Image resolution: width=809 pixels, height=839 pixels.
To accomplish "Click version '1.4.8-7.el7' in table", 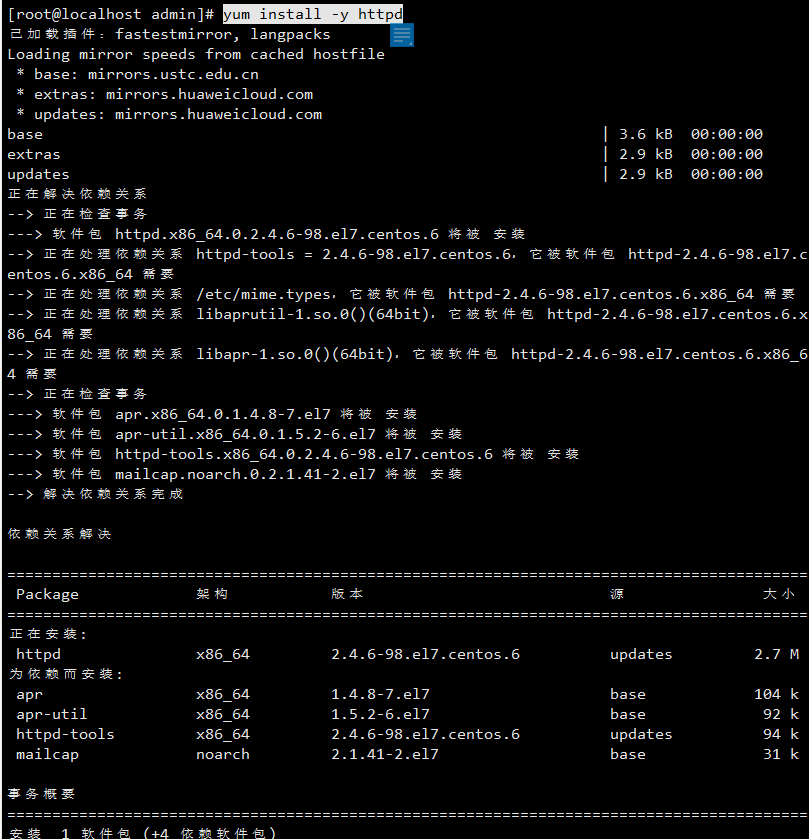I will (x=380, y=695).
